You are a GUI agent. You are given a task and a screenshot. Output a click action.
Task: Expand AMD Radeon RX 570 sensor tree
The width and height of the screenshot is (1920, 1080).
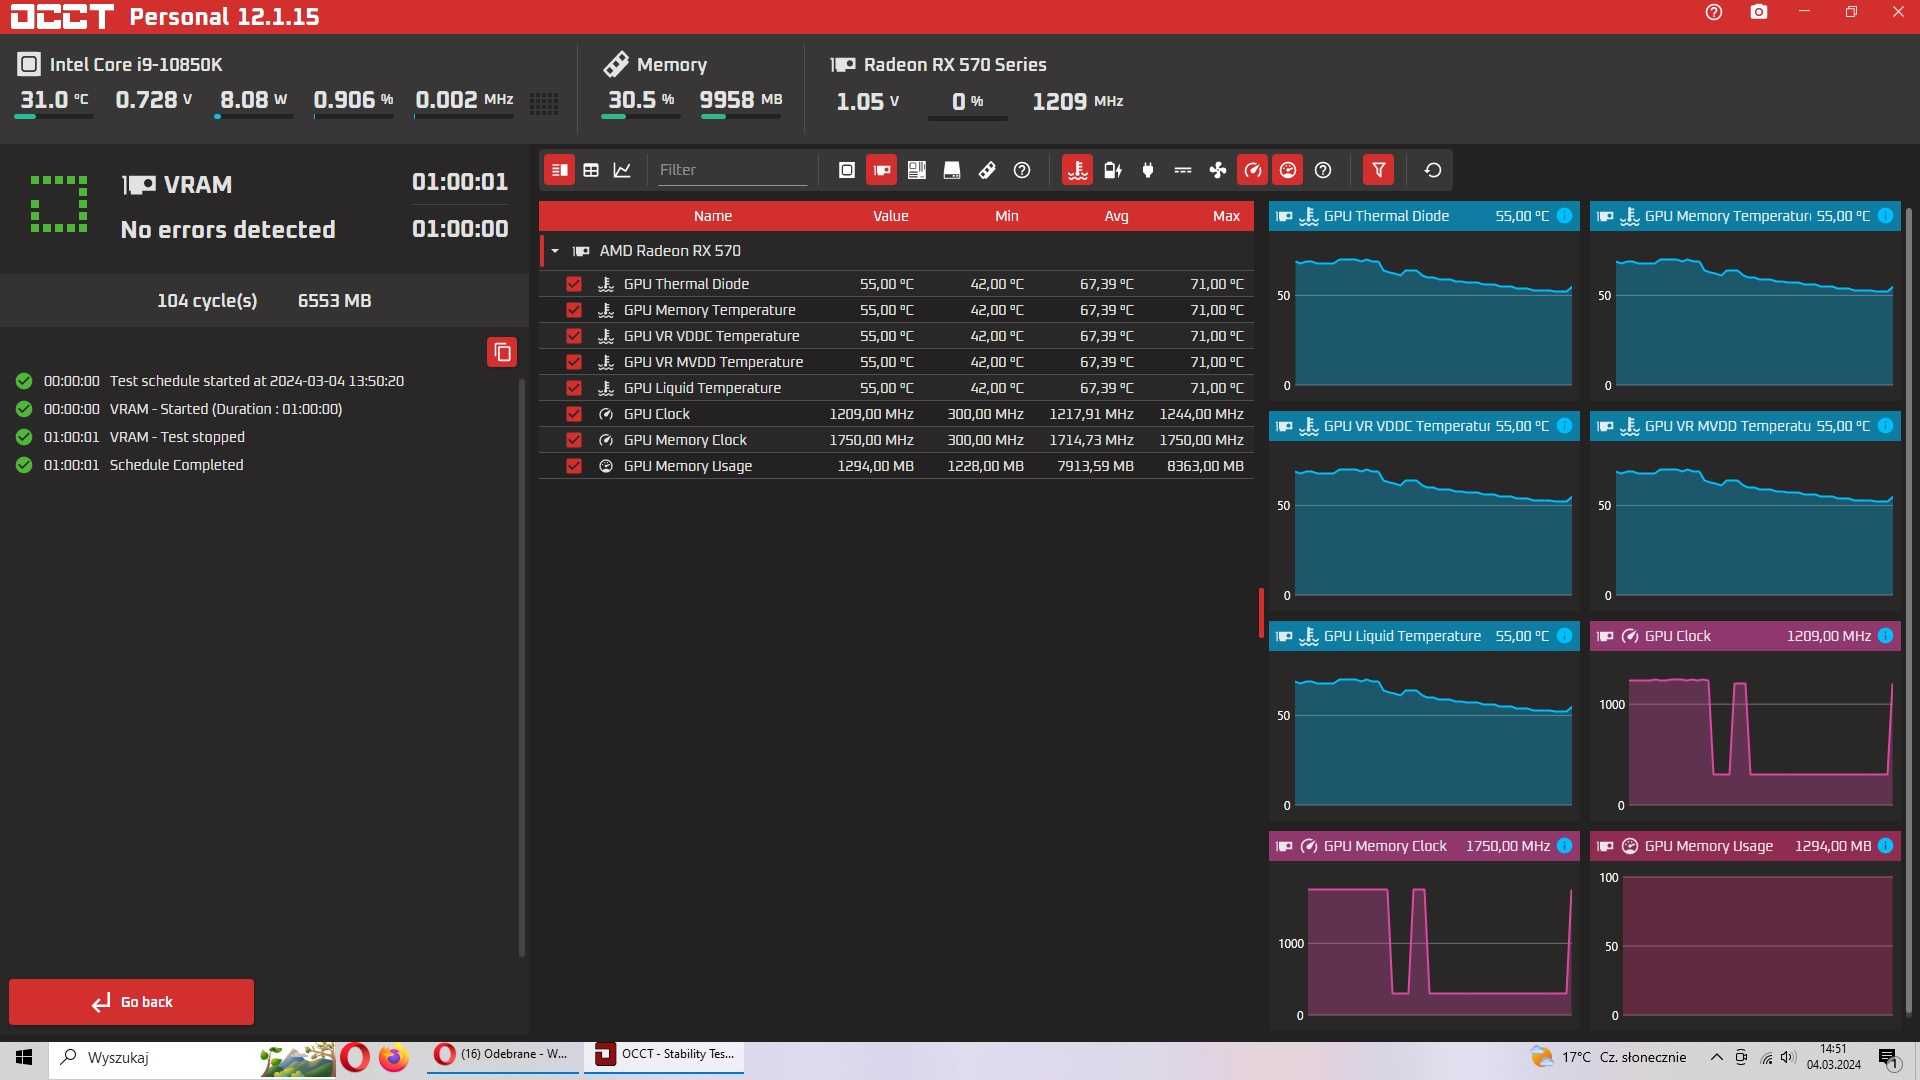pyautogui.click(x=554, y=251)
